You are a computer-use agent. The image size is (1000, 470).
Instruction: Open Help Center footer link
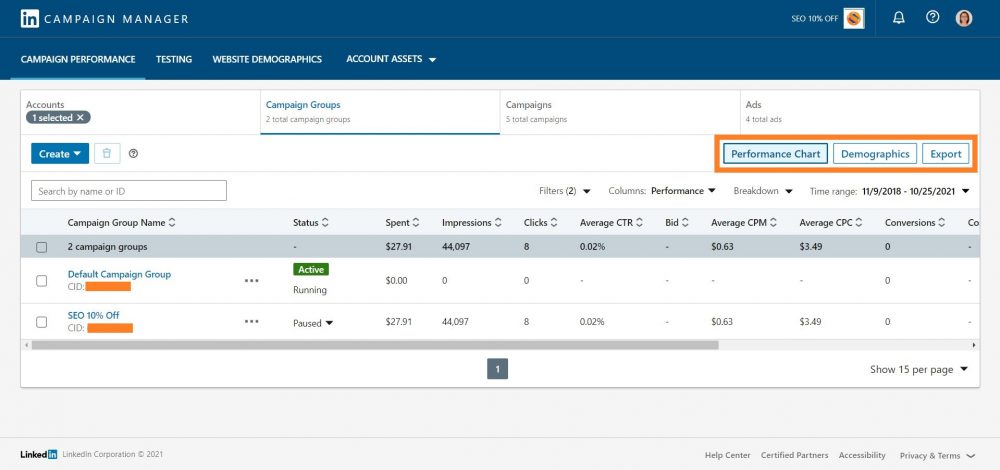coord(728,455)
